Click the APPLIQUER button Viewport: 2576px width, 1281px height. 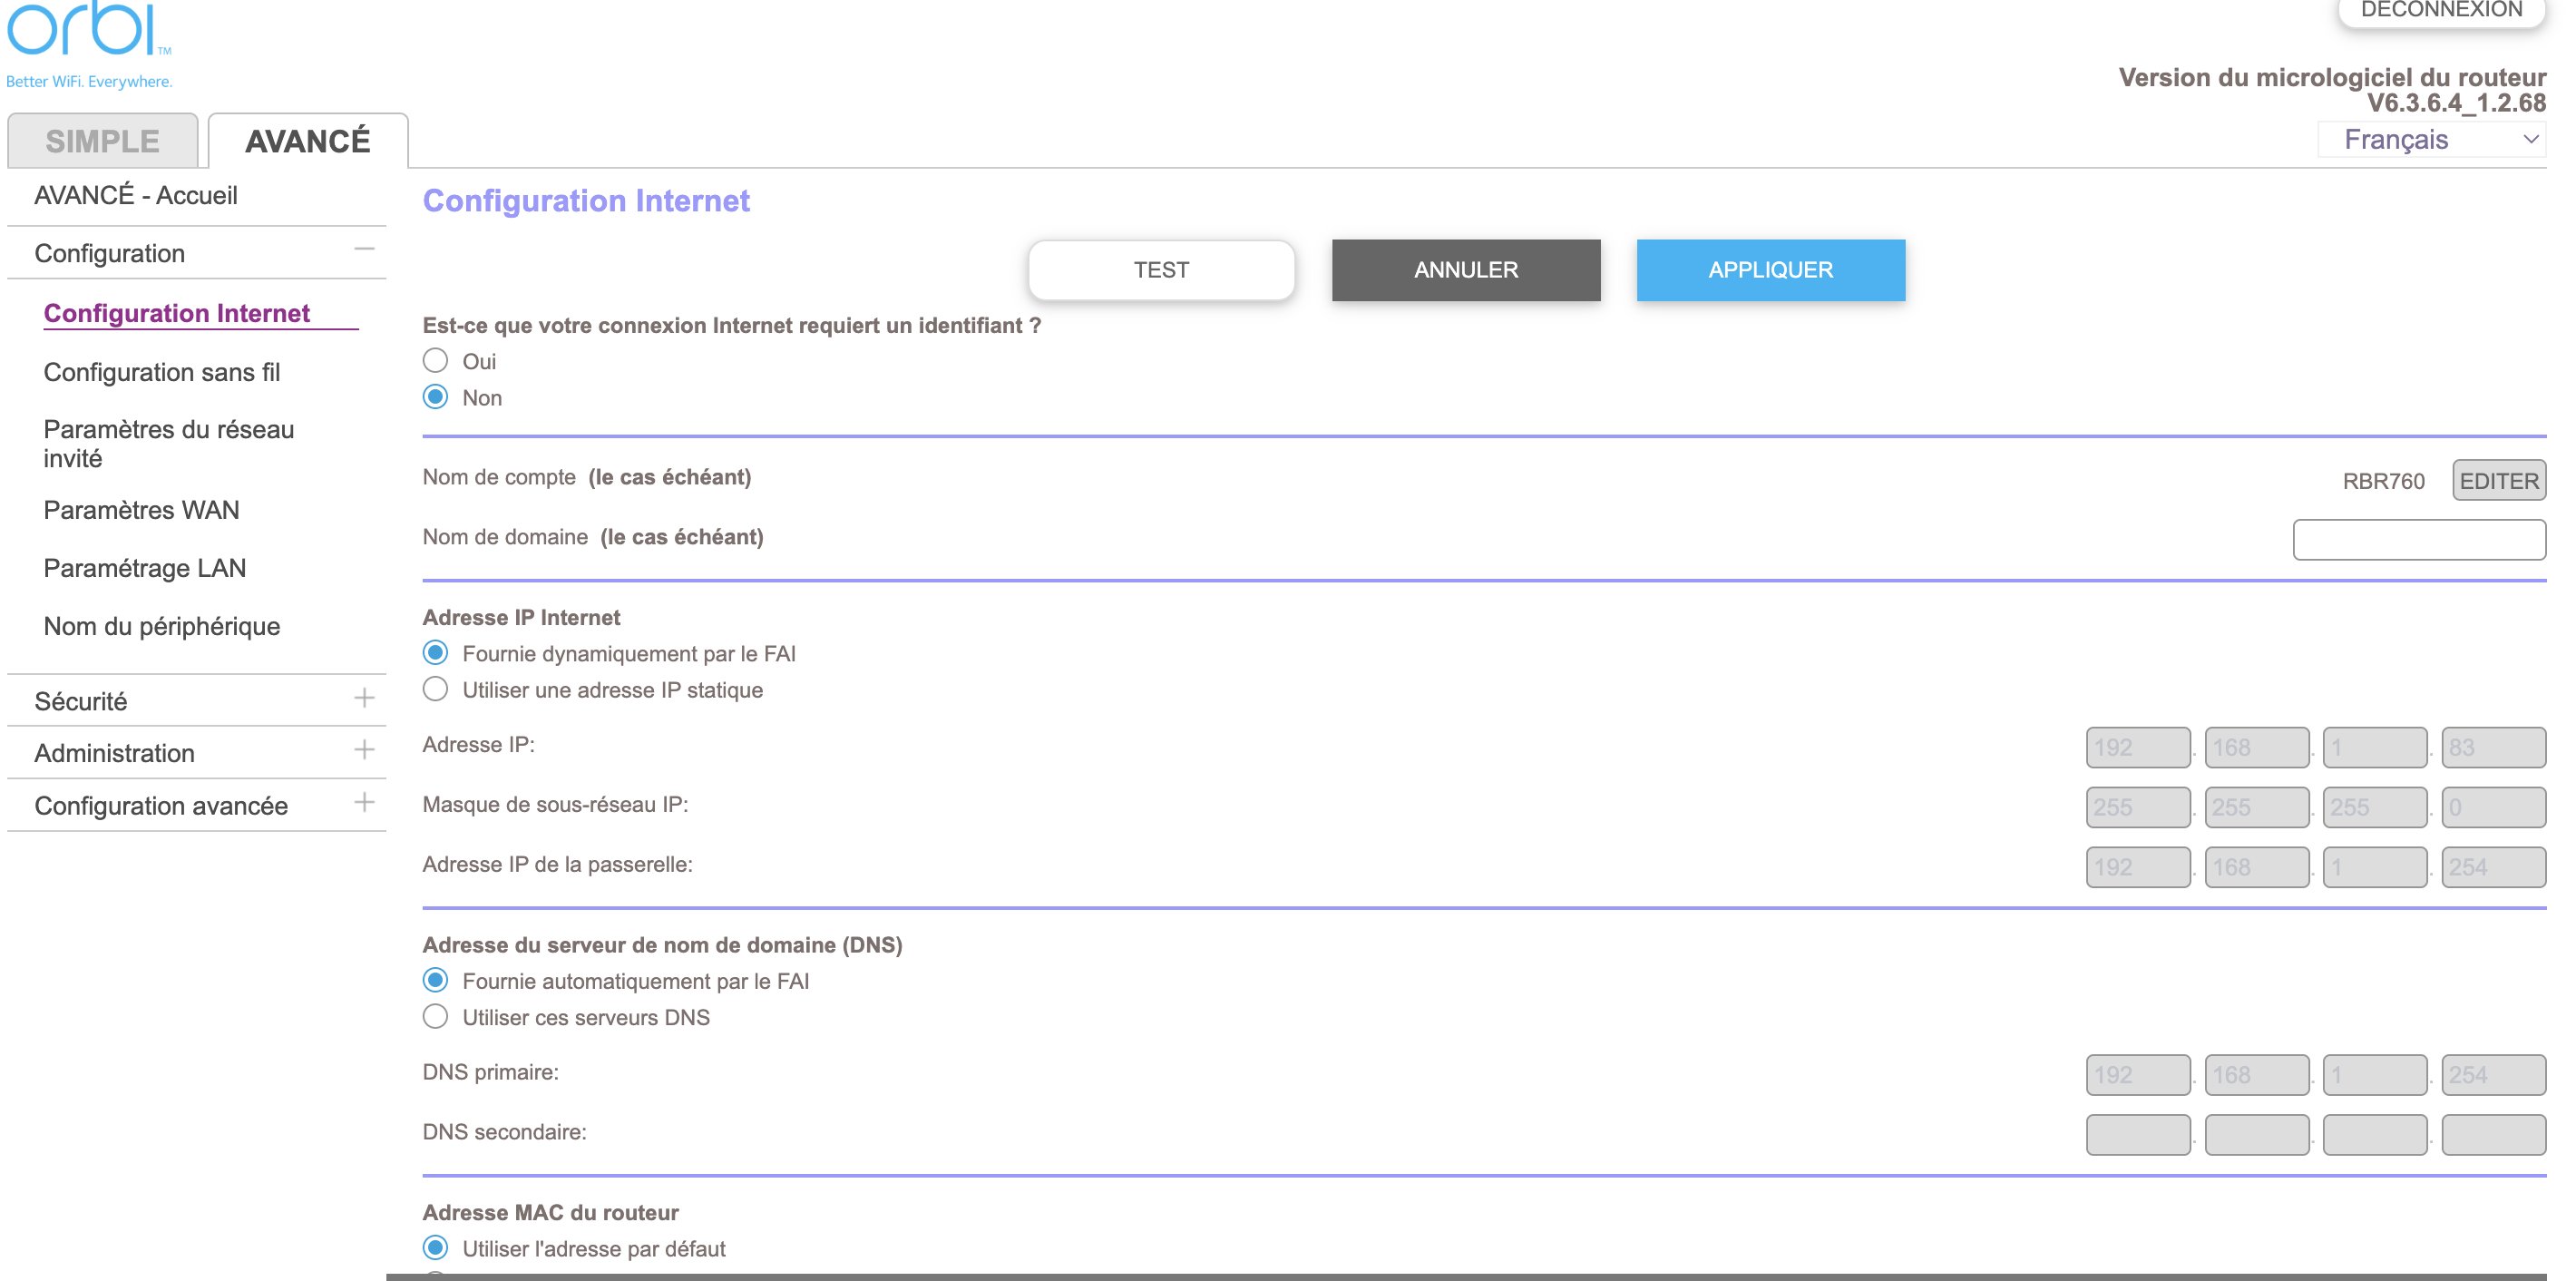[x=1771, y=270]
